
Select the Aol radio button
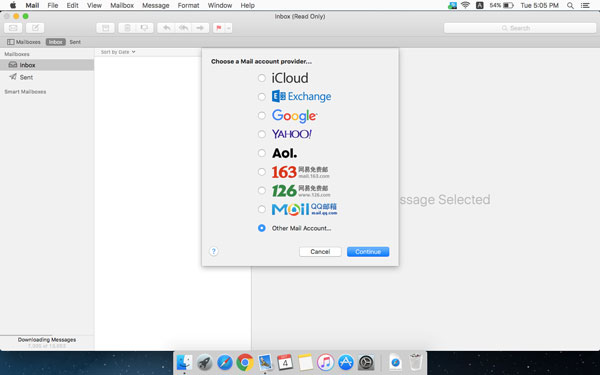(x=262, y=153)
